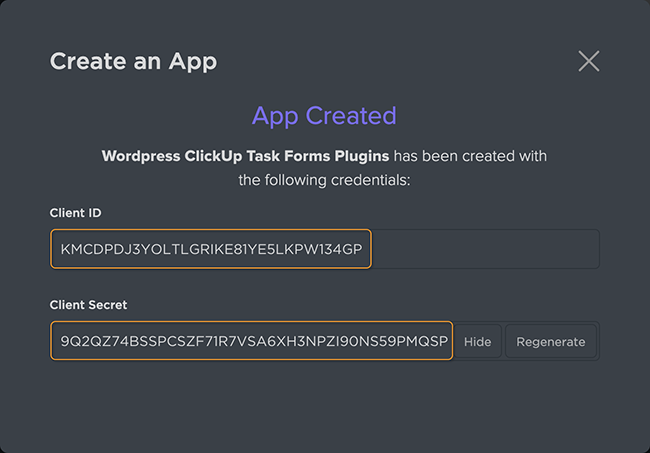Click the "Client ID" field label
The height and width of the screenshot is (453, 650).
(75, 213)
